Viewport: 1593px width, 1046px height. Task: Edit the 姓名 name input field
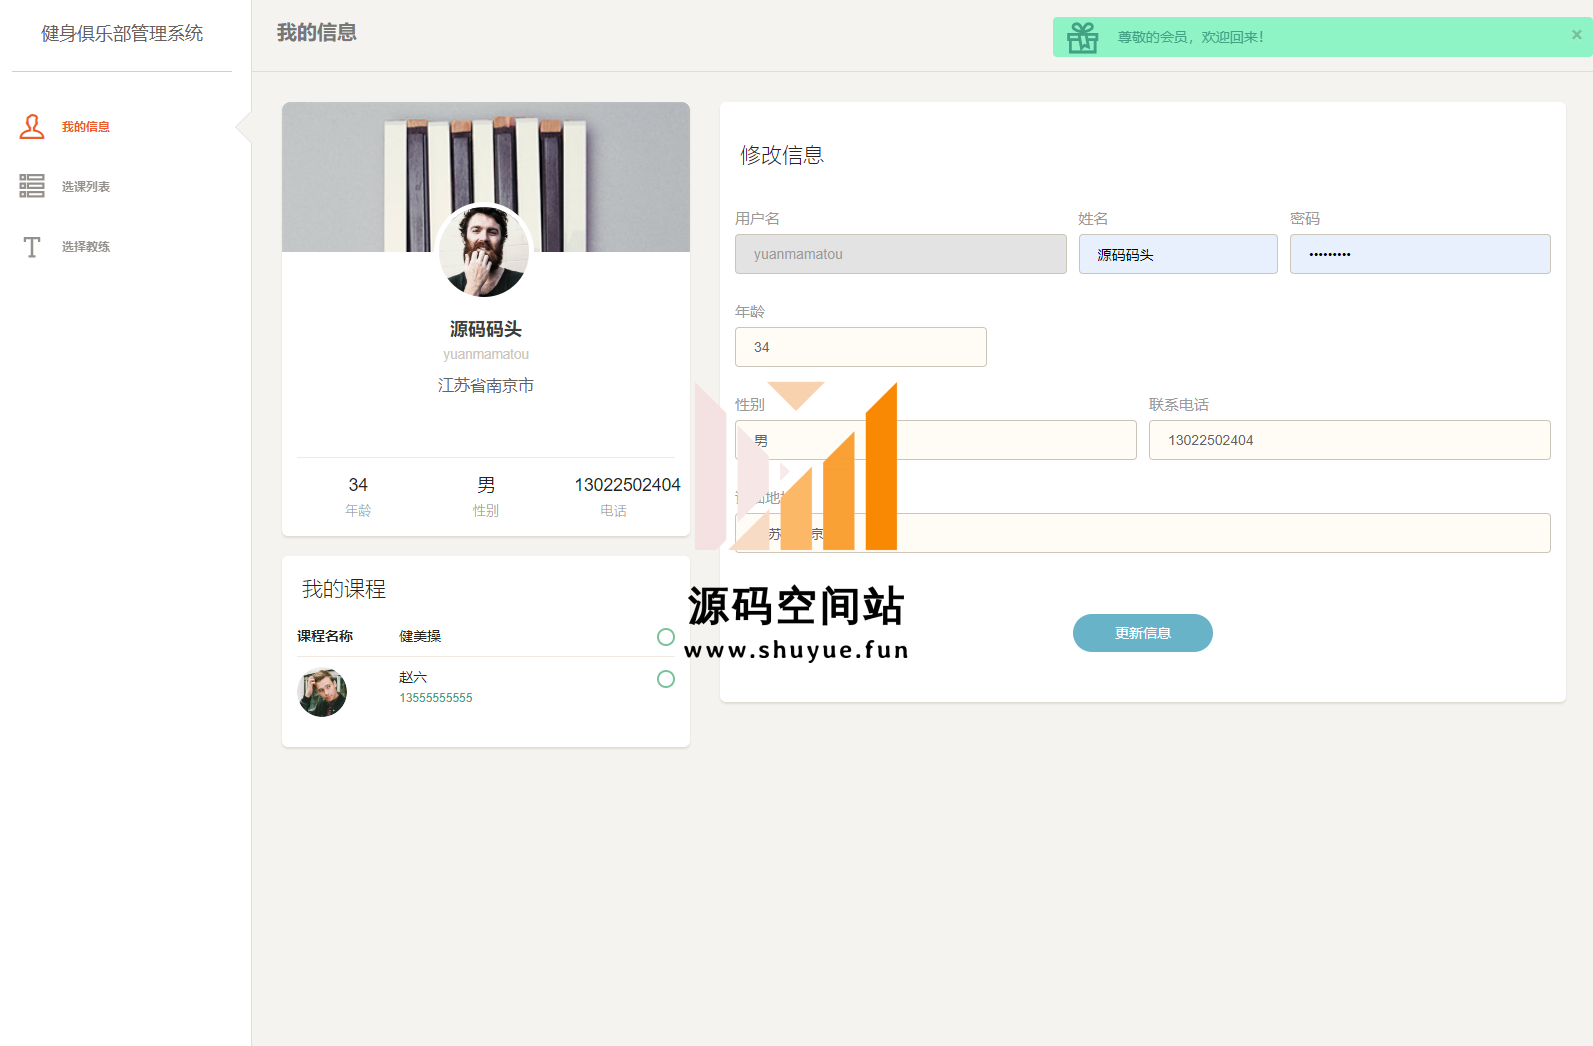(1177, 254)
